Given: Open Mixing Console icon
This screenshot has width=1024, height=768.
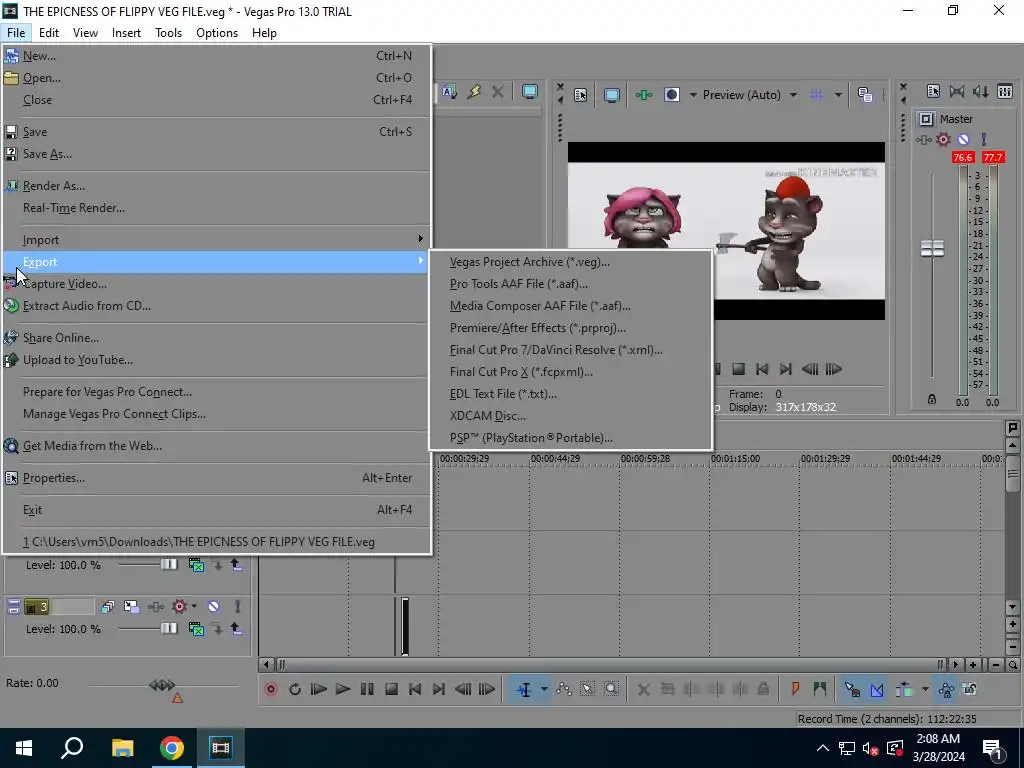Looking at the screenshot, I should tap(1005, 91).
